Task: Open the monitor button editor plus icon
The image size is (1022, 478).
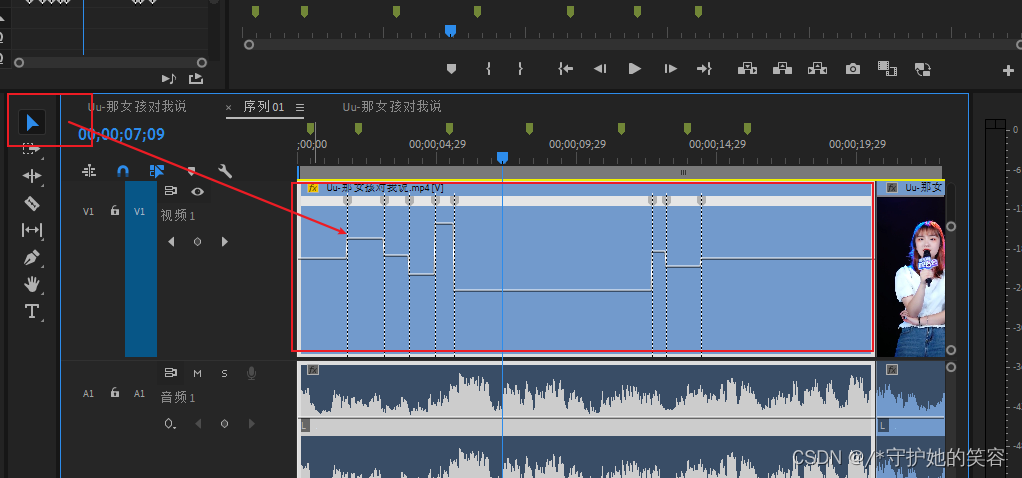Action: (1008, 70)
